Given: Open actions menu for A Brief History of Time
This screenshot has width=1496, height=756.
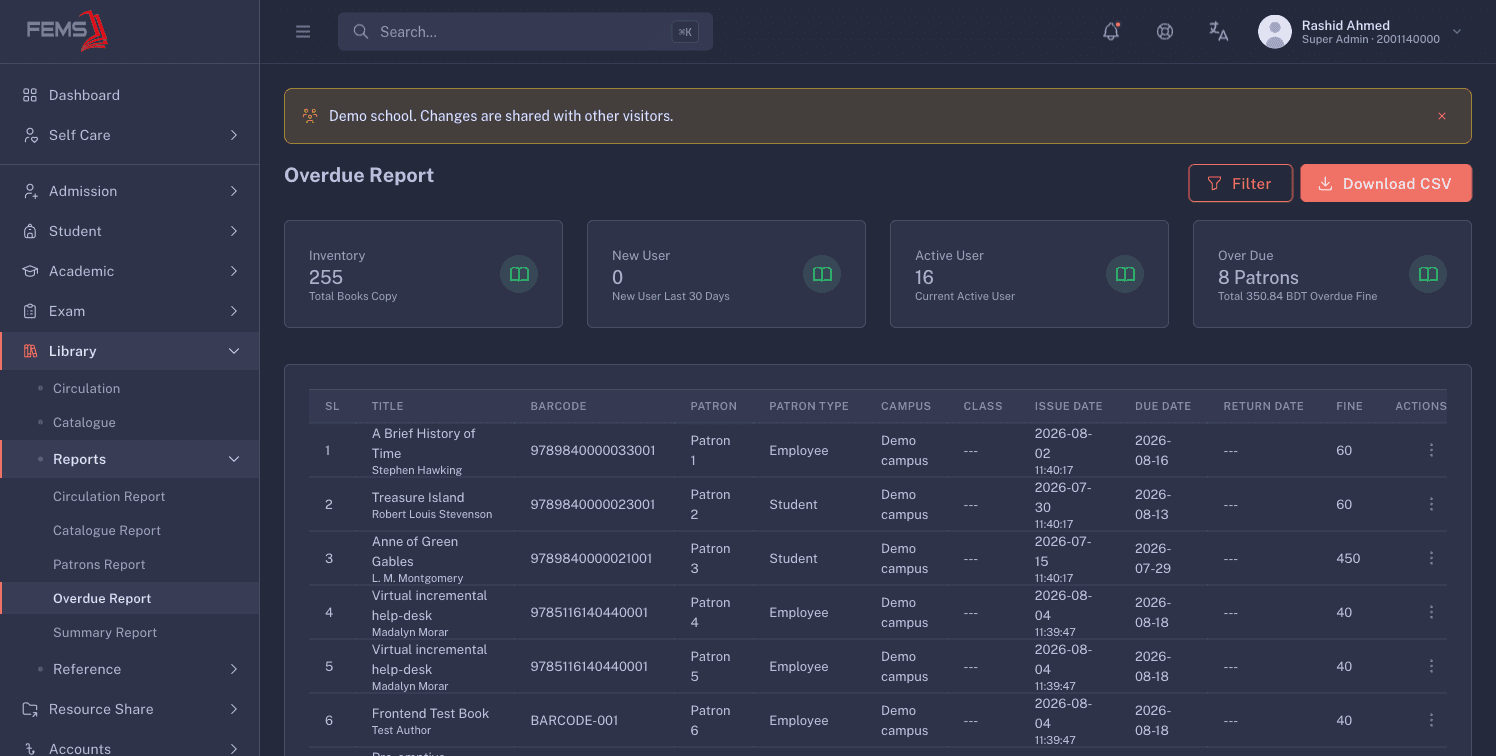Looking at the screenshot, I should pyautogui.click(x=1431, y=451).
